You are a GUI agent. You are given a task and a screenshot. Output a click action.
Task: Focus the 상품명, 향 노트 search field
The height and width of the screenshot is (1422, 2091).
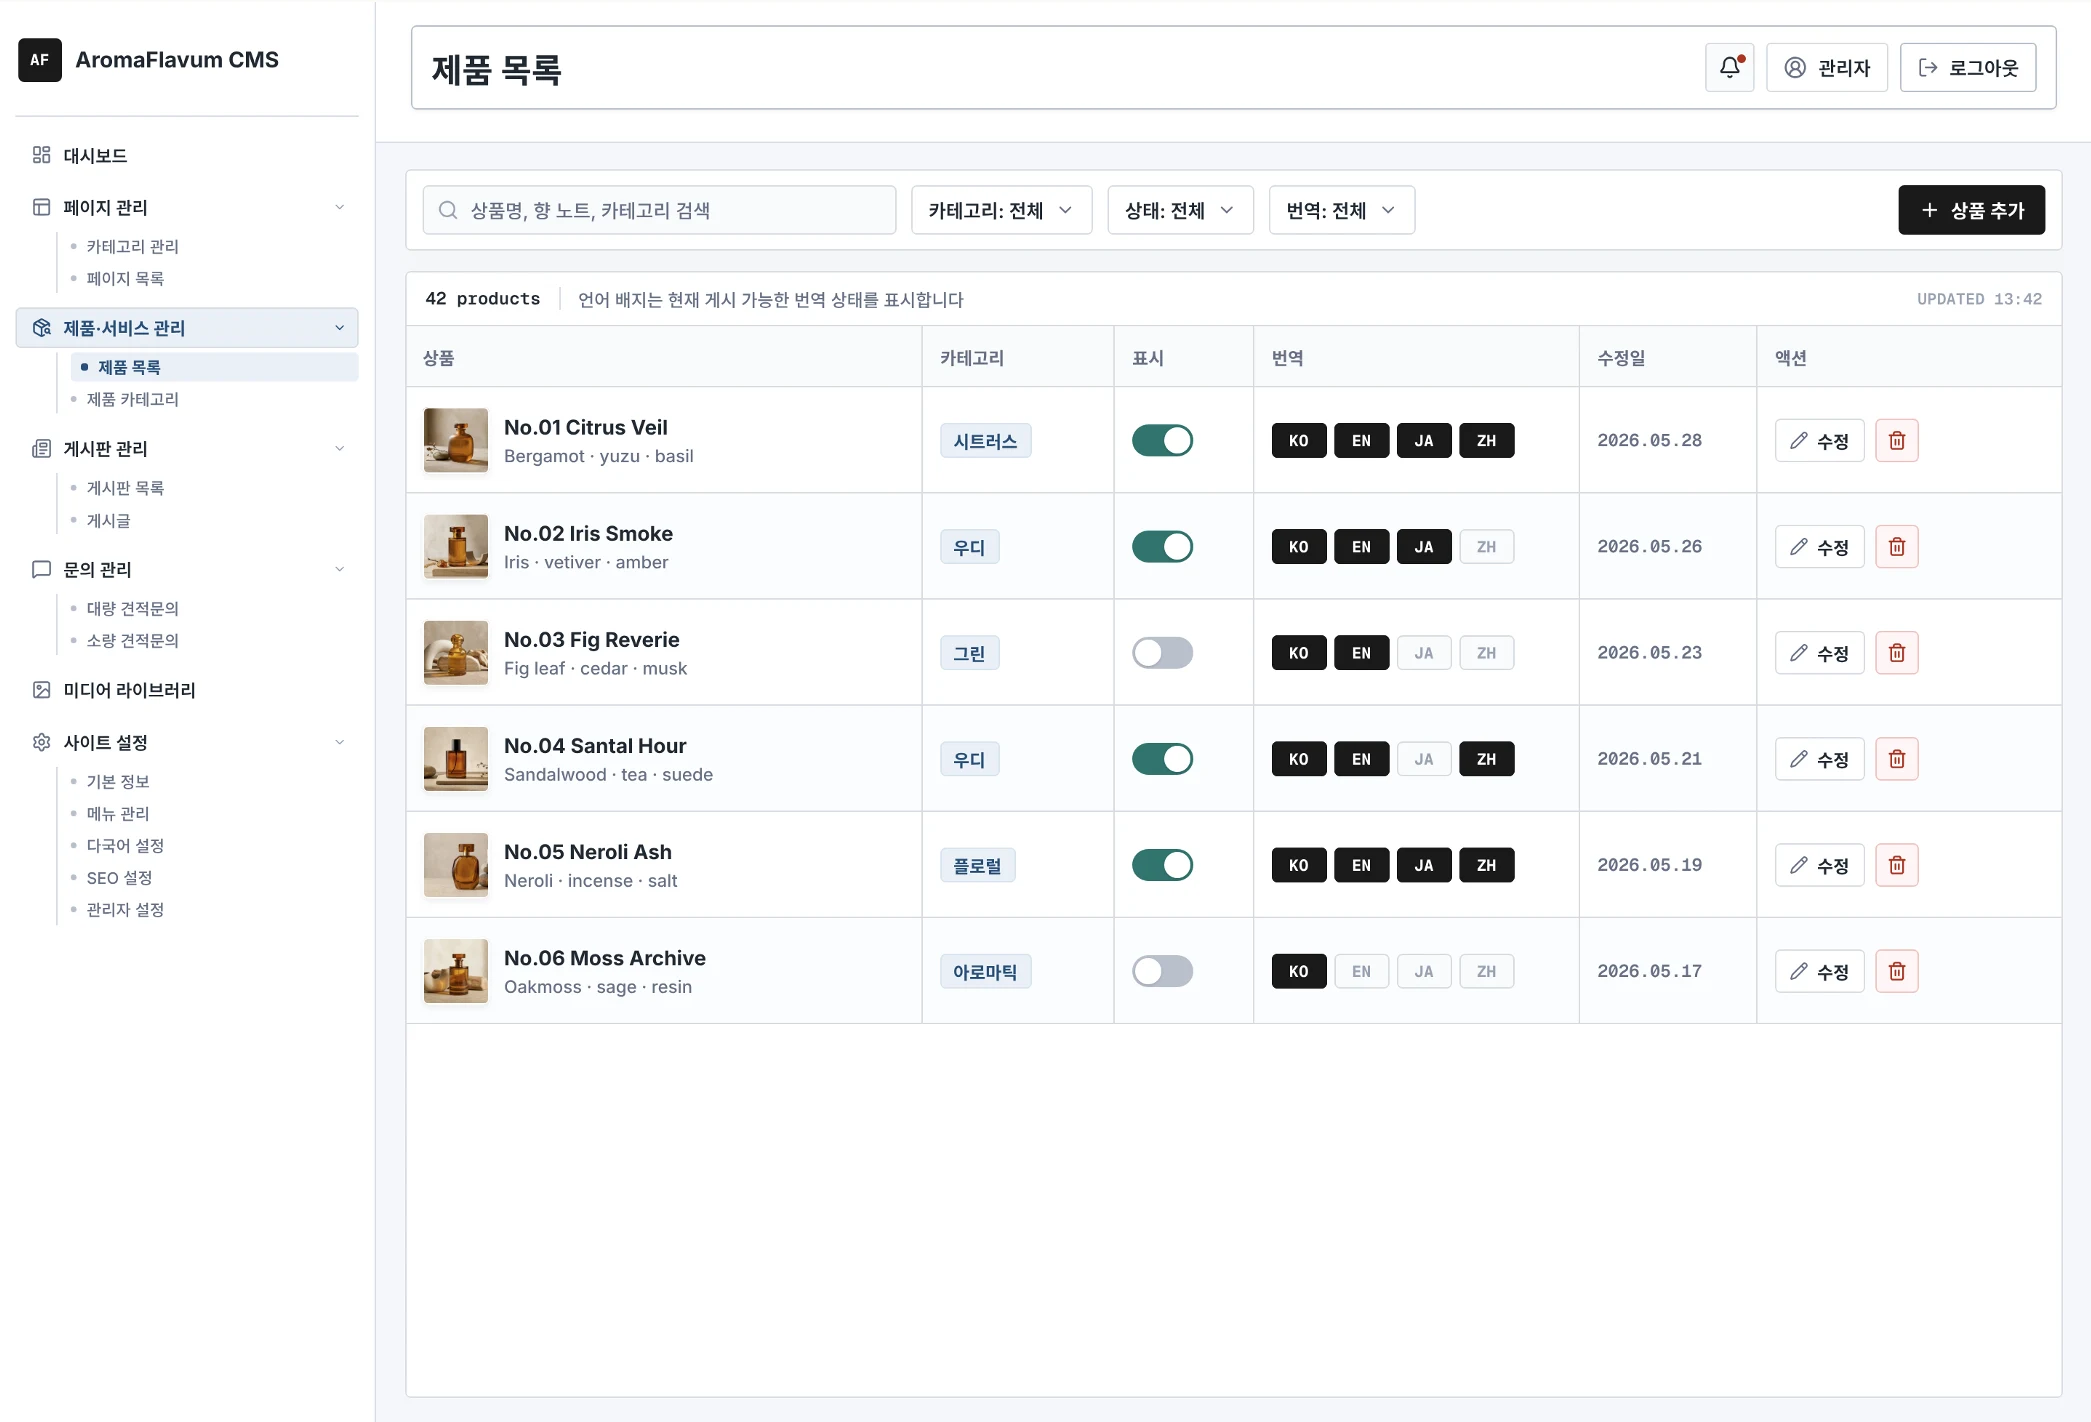(659, 210)
